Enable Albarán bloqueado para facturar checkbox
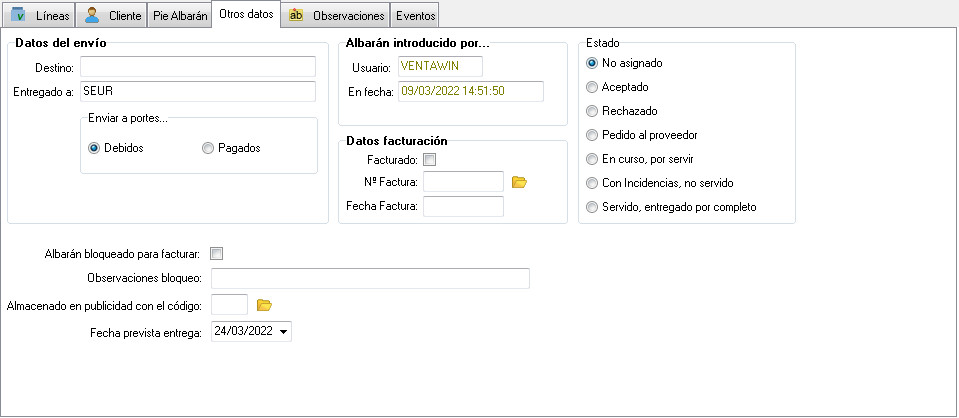The image size is (959, 418). tap(217, 254)
